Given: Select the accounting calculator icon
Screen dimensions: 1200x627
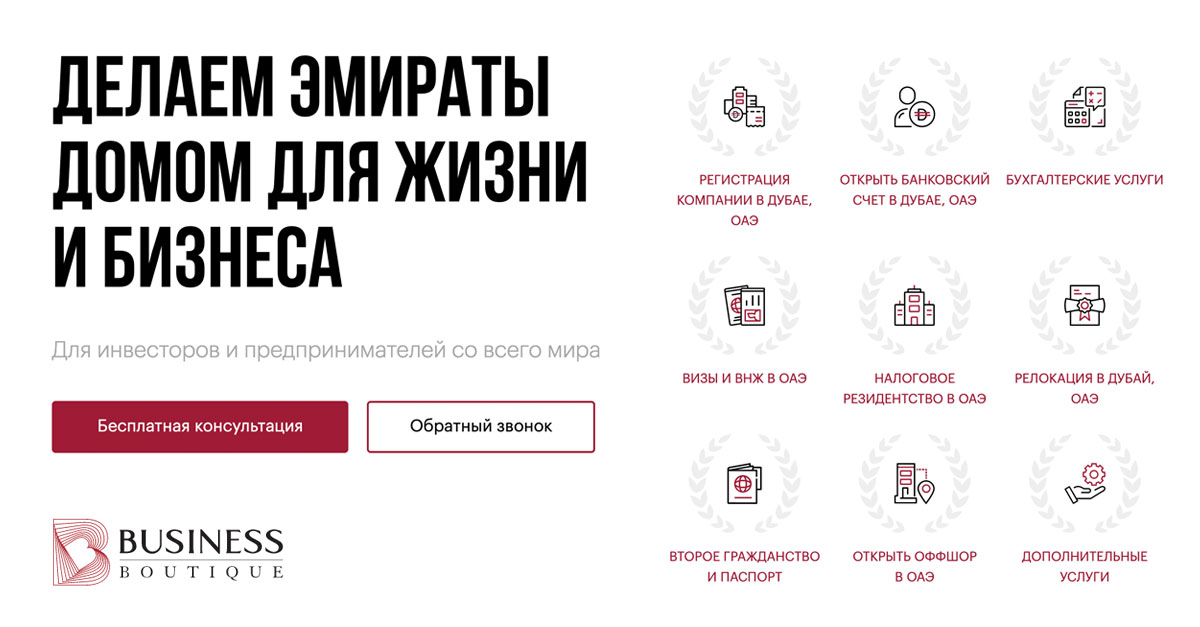Looking at the screenshot, I should click(1085, 107).
